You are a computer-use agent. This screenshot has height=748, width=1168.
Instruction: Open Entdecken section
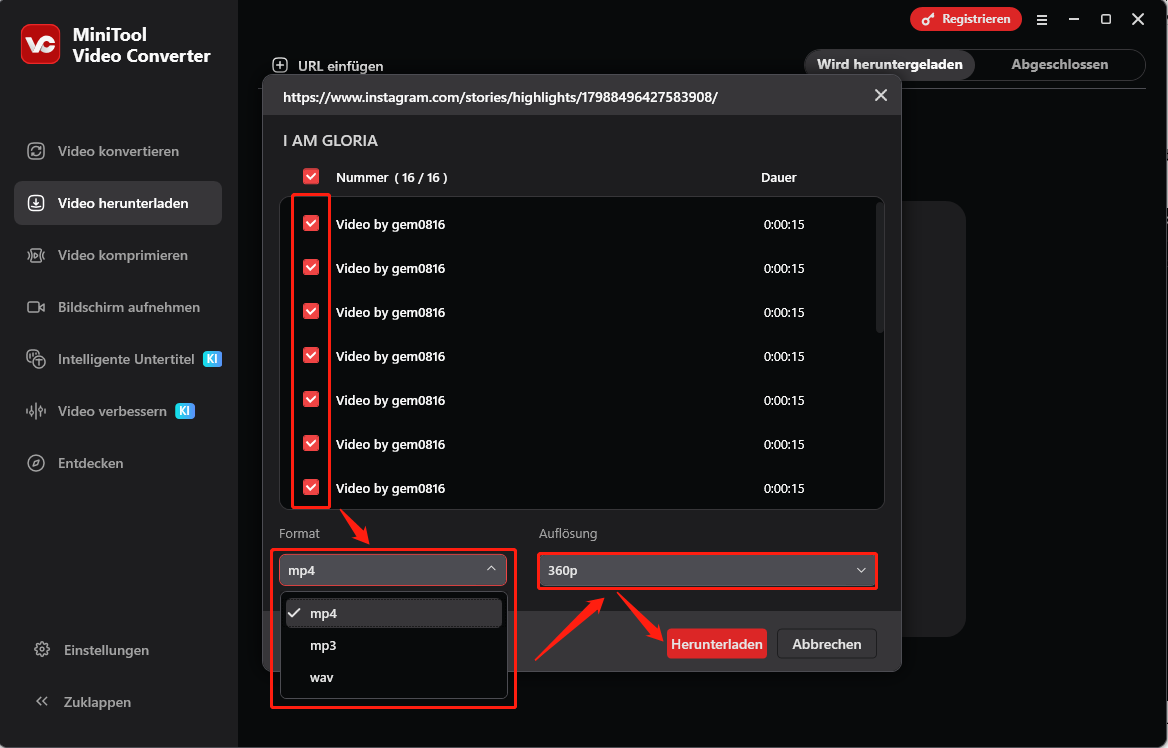[118, 463]
